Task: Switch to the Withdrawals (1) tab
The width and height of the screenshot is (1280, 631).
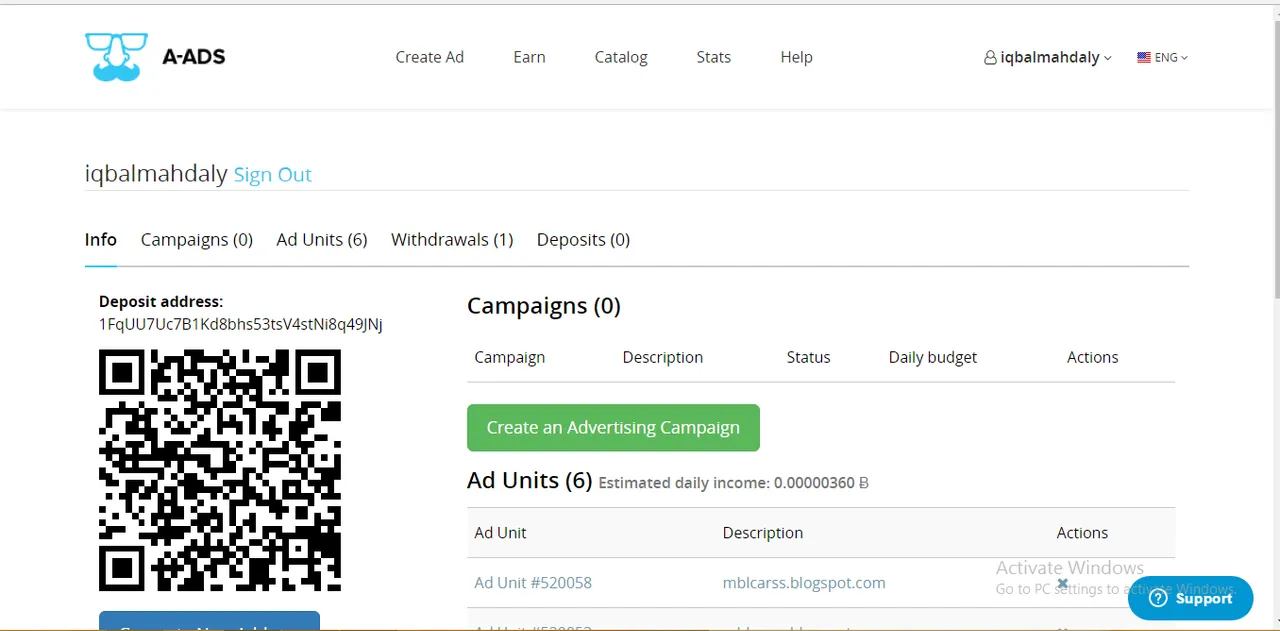Action: [452, 240]
